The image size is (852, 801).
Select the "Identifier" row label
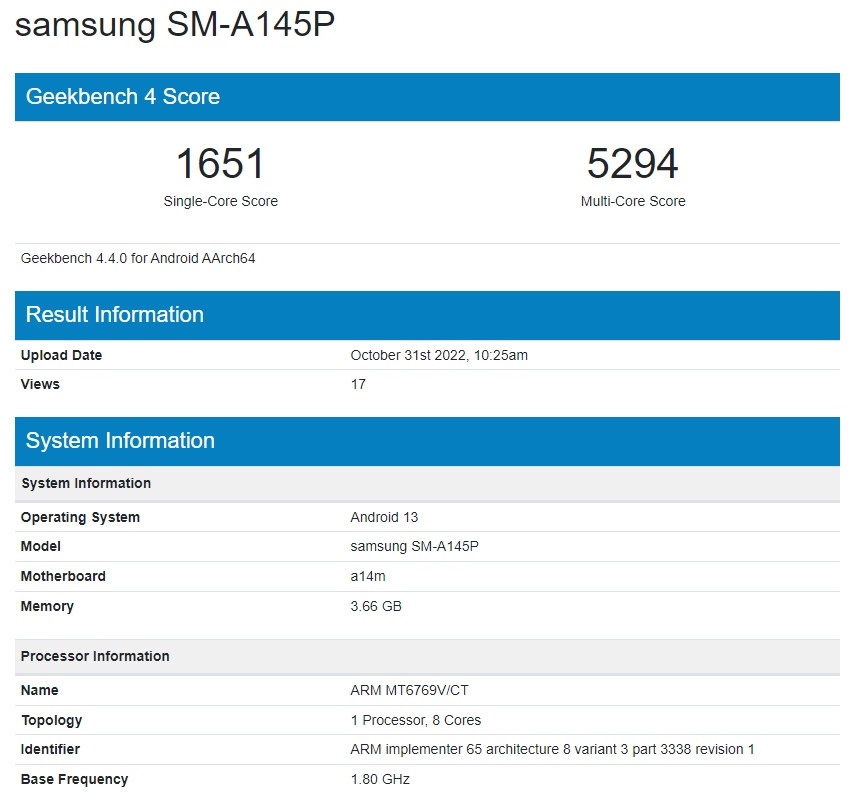[50, 749]
